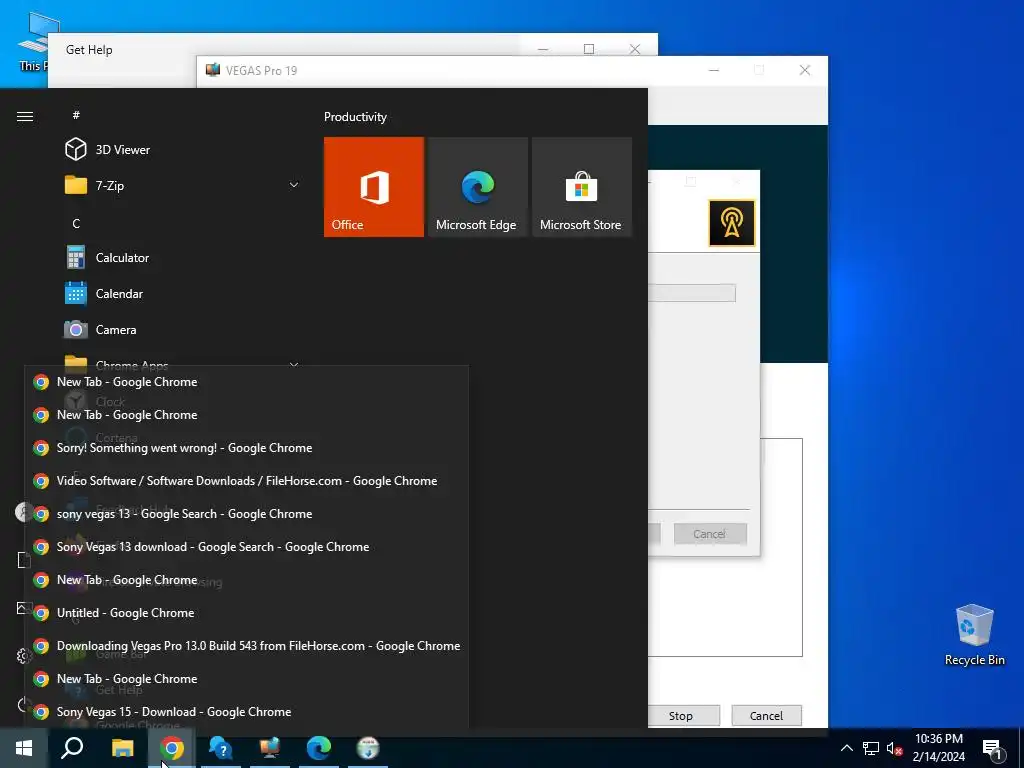The width and height of the screenshot is (1024, 768).
Task: Switch to Sony Vegas 15 Download window
Action: (246, 712)
